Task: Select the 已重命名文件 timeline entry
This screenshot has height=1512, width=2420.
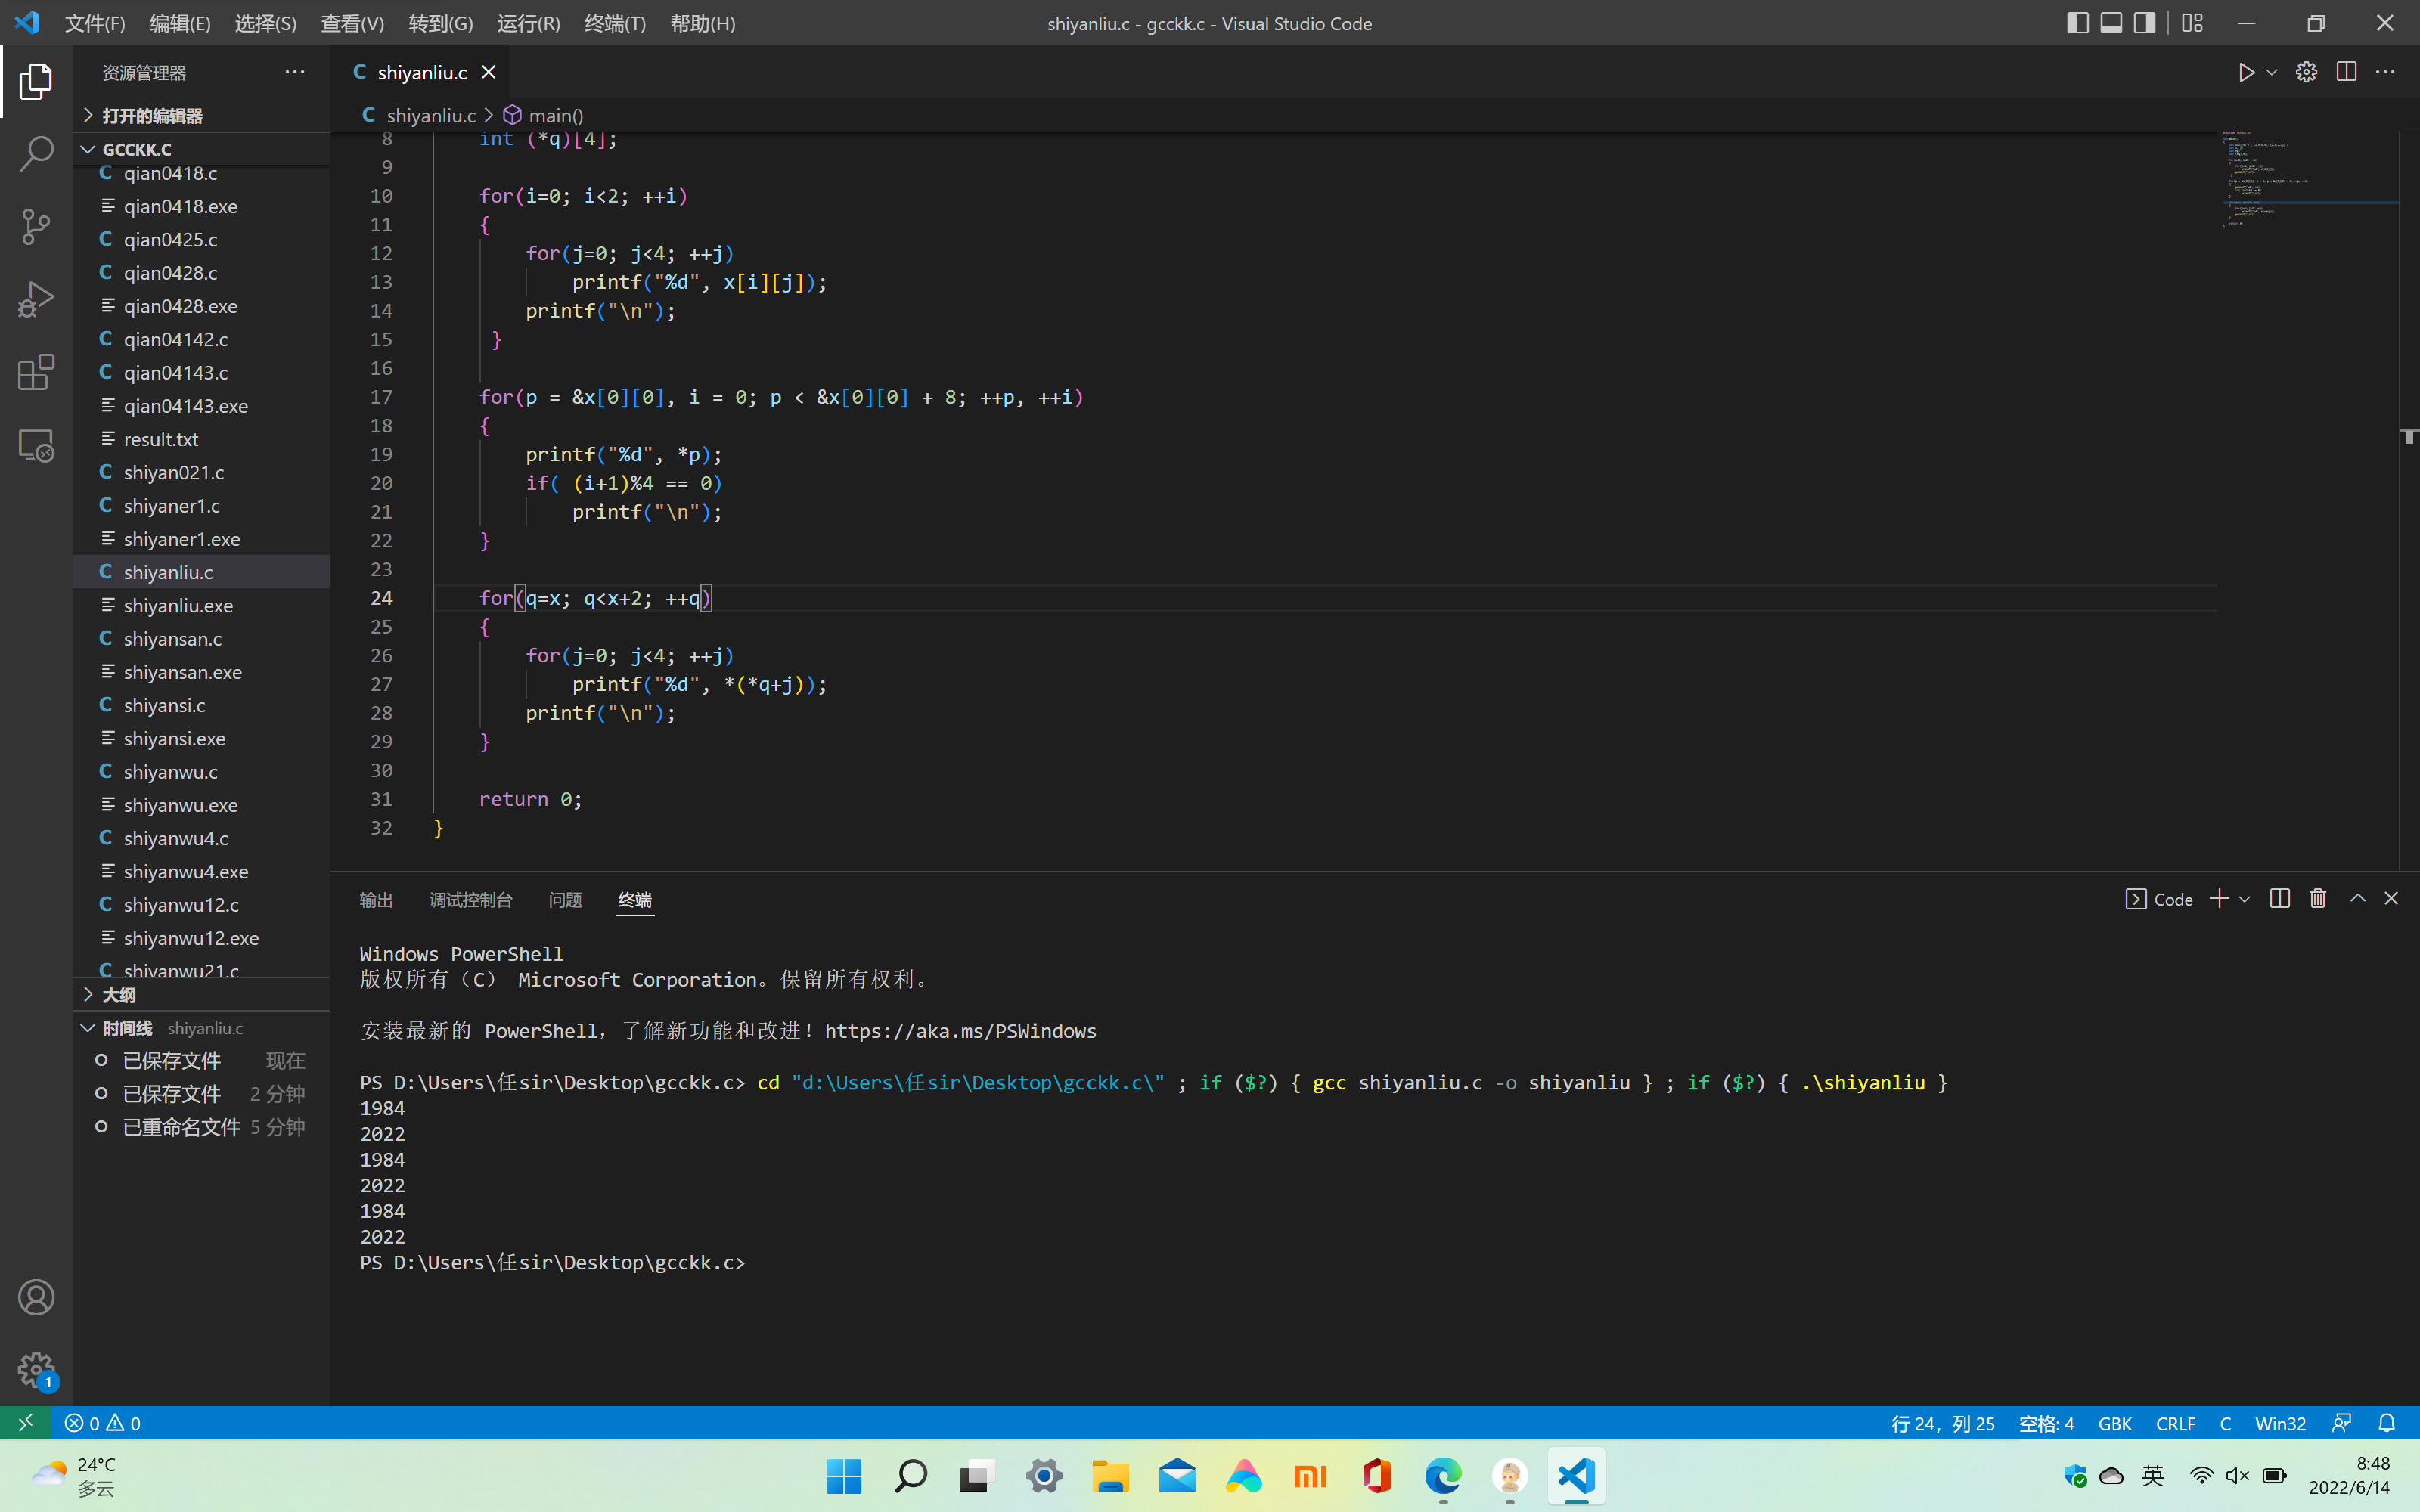Action: coord(201,1127)
